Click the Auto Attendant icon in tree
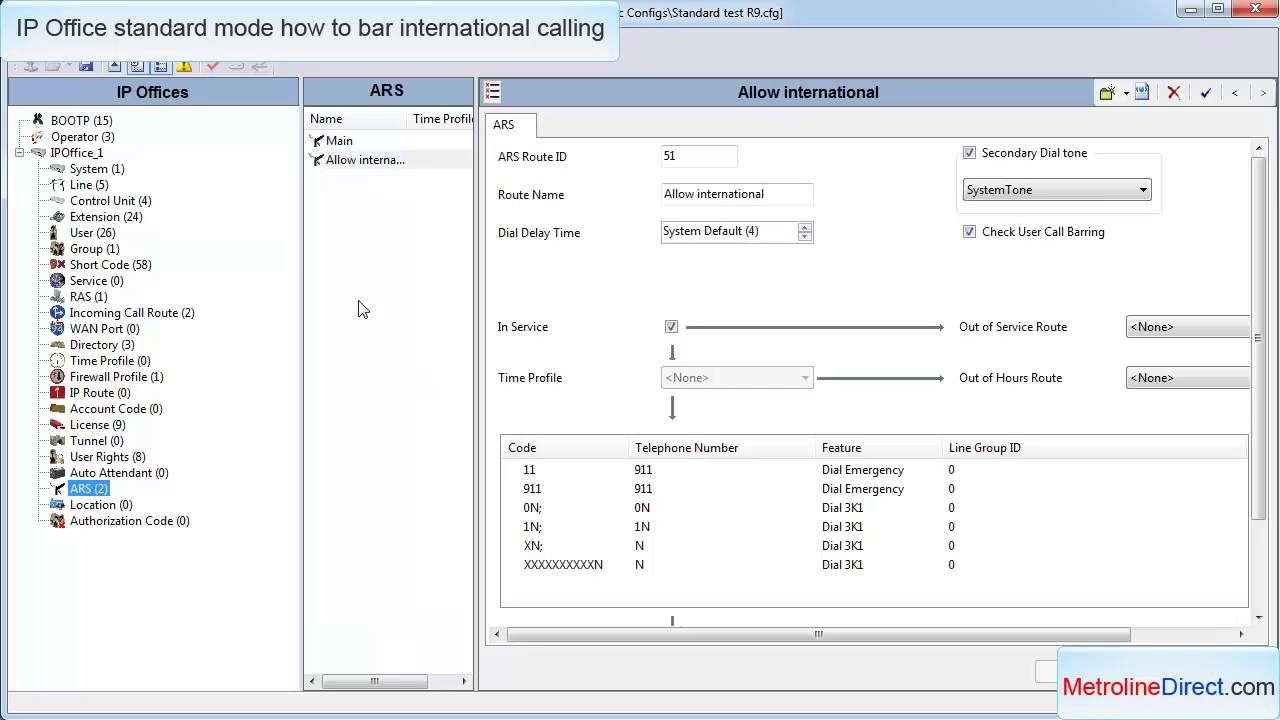 tap(57, 473)
